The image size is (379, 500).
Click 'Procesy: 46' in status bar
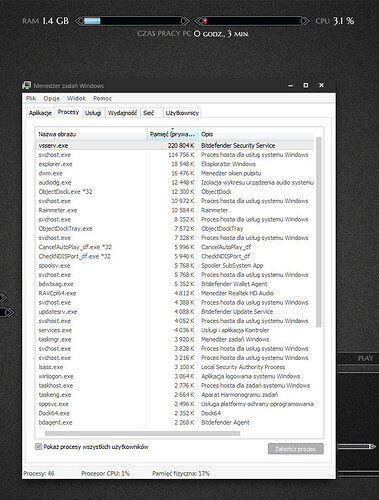pyautogui.click(x=39, y=473)
